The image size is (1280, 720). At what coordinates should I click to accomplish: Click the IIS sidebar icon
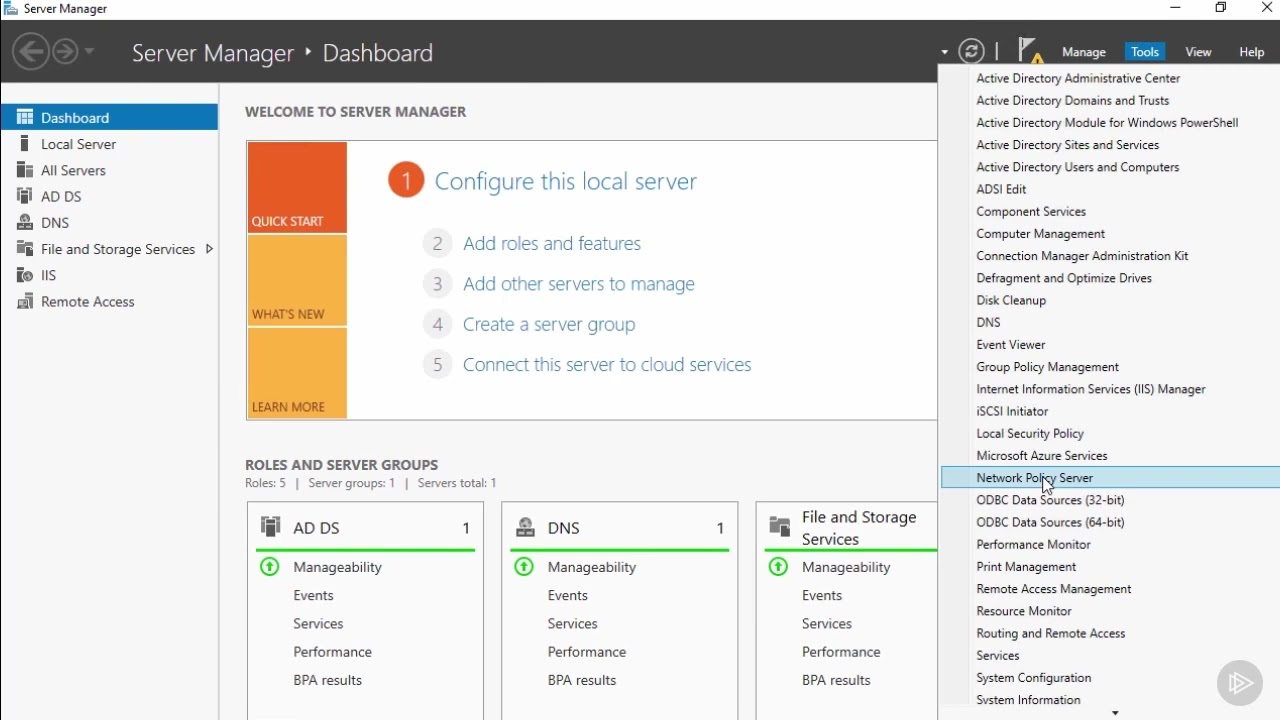[x=25, y=275]
